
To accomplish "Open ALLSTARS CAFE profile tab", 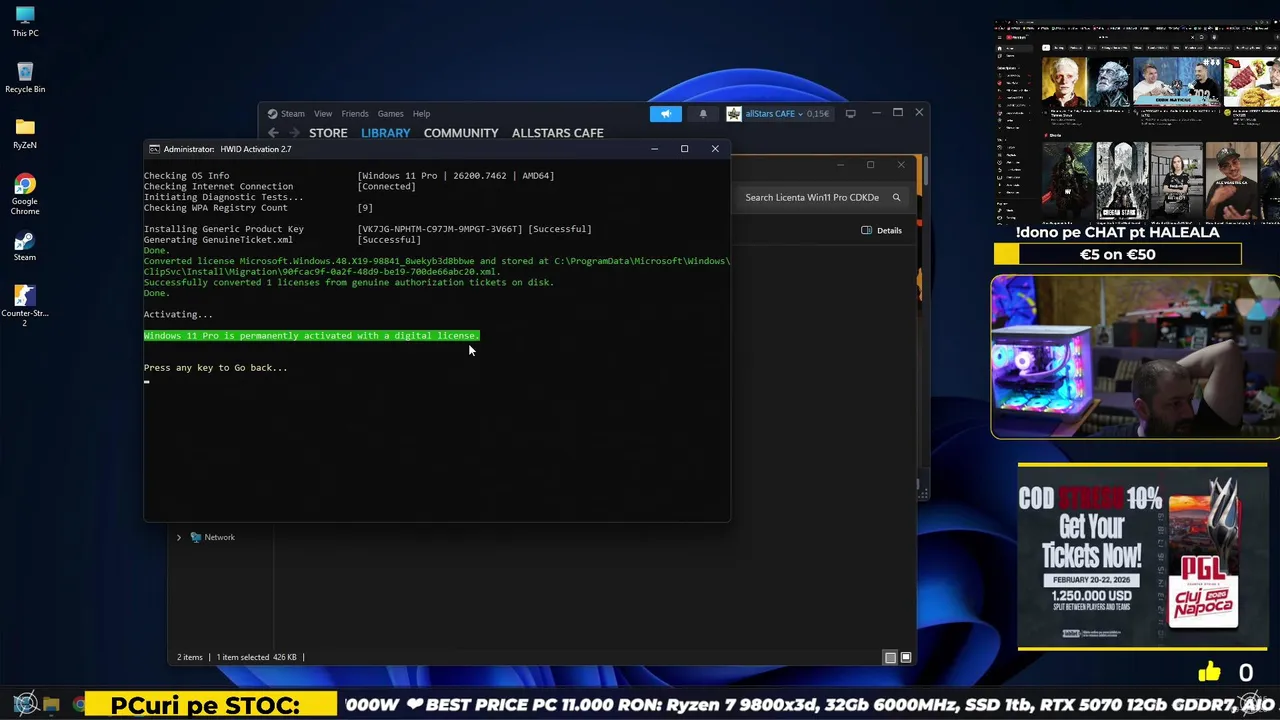I will 558,132.
